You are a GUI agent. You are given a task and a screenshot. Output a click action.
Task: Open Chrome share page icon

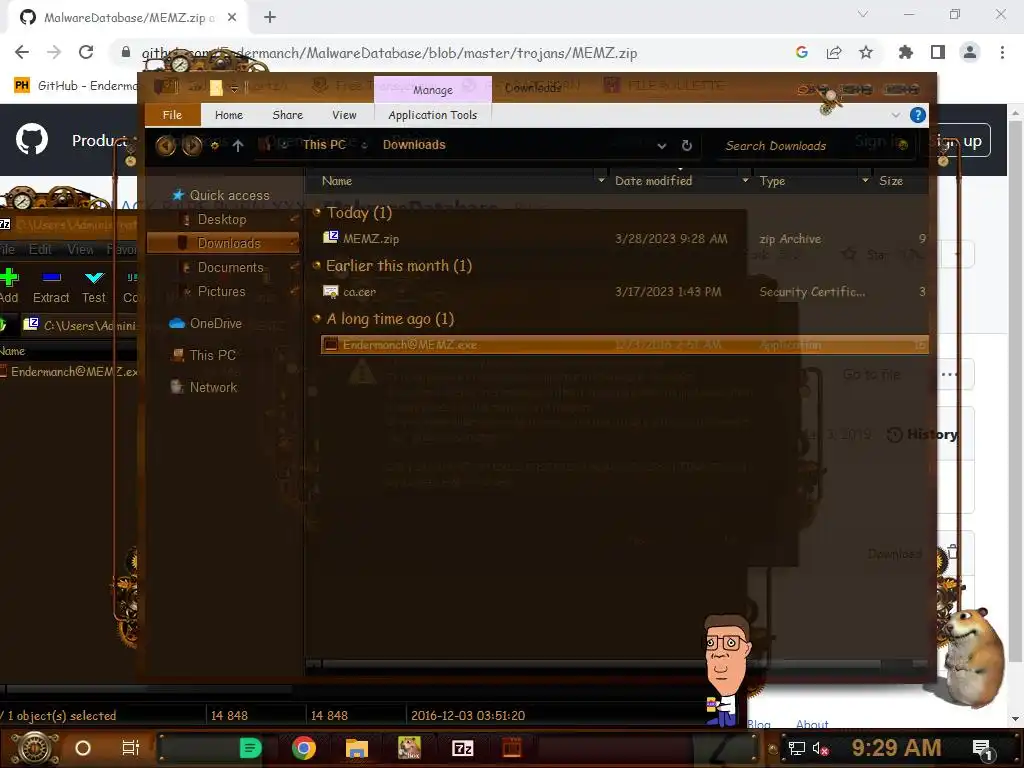[834, 52]
